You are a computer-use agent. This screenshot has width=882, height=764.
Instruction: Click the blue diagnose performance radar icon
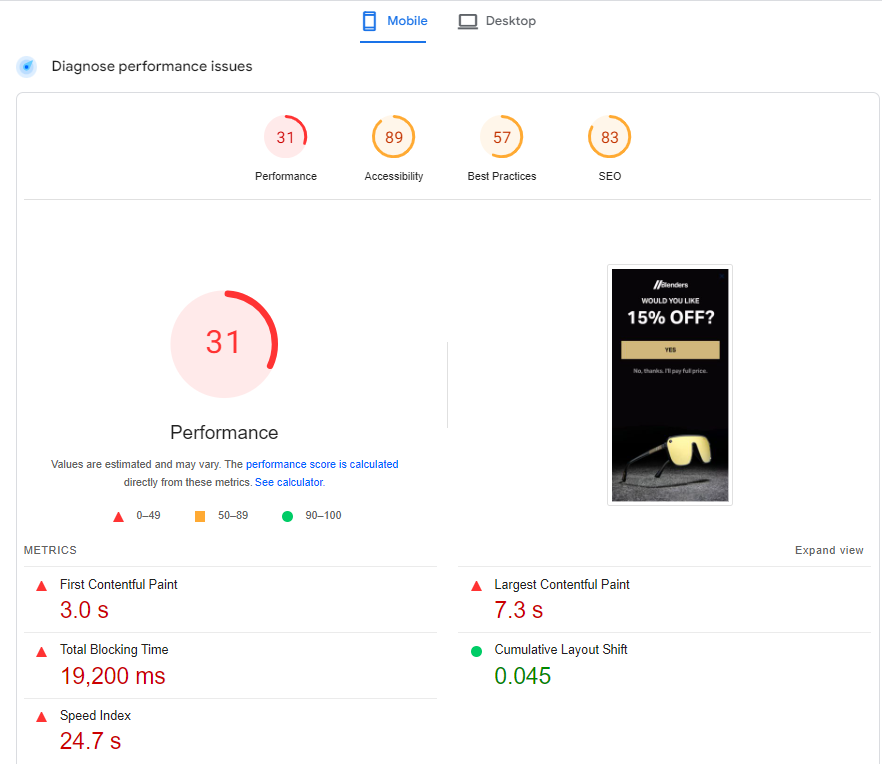coord(26,66)
